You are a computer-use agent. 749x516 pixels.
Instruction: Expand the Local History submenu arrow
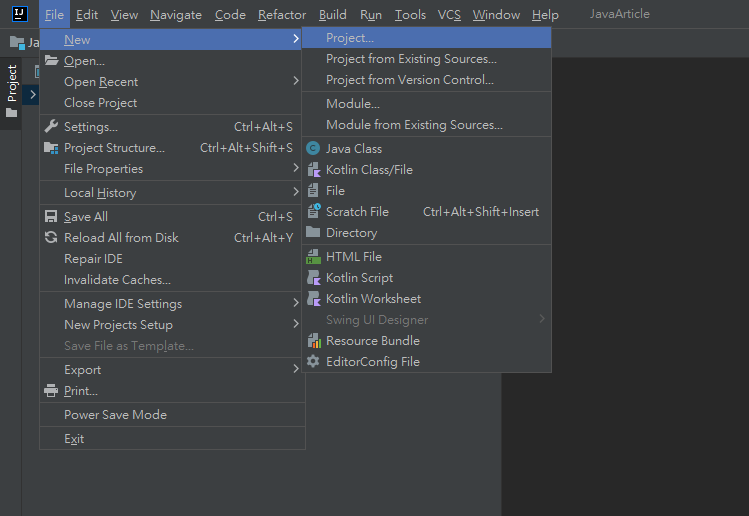pos(296,192)
